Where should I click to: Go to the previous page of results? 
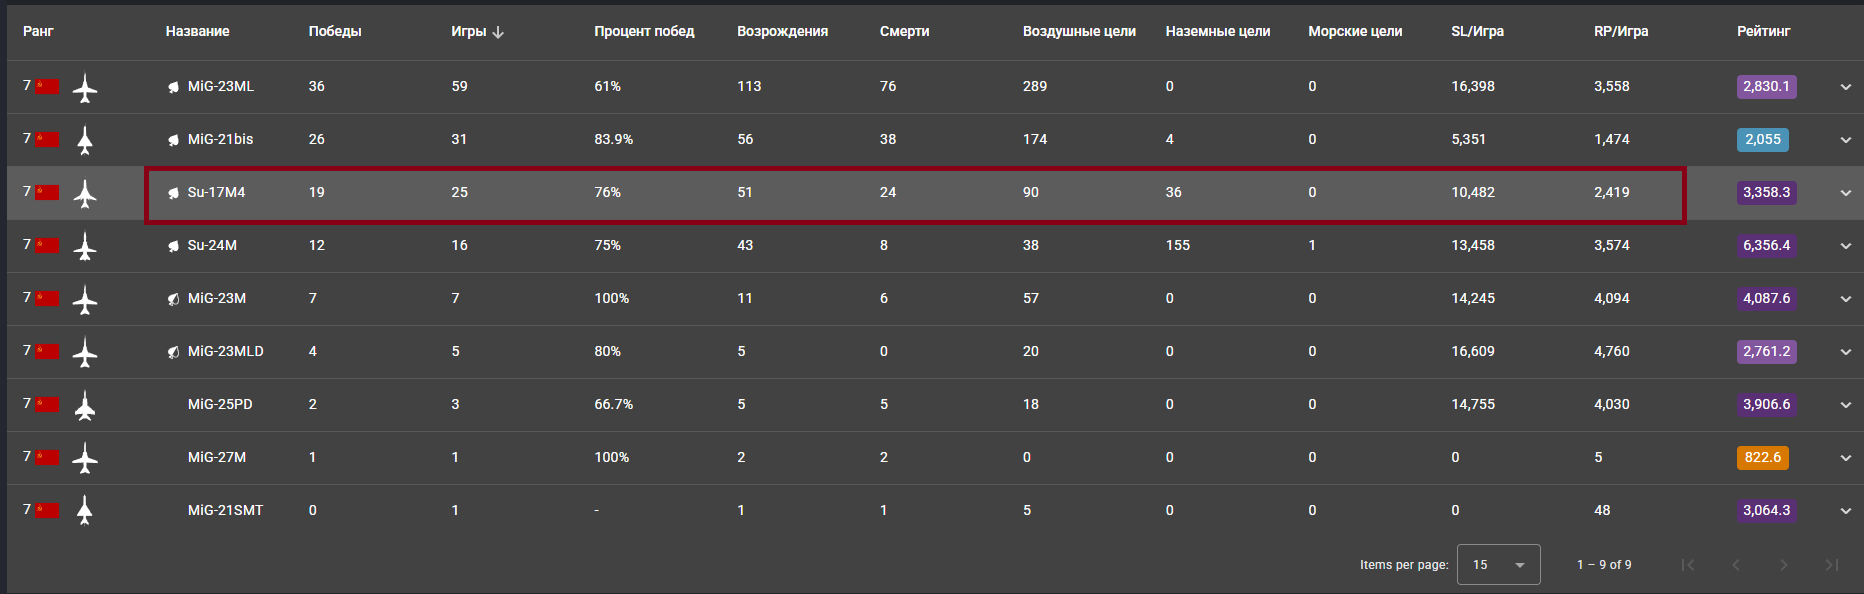tap(1736, 565)
